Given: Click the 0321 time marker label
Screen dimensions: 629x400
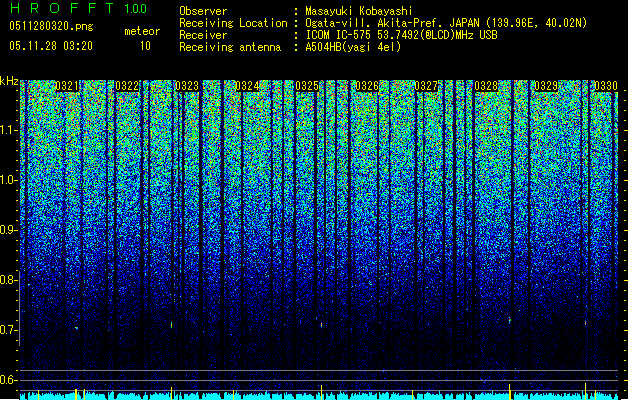Looking at the screenshot, I should point(67,86).
